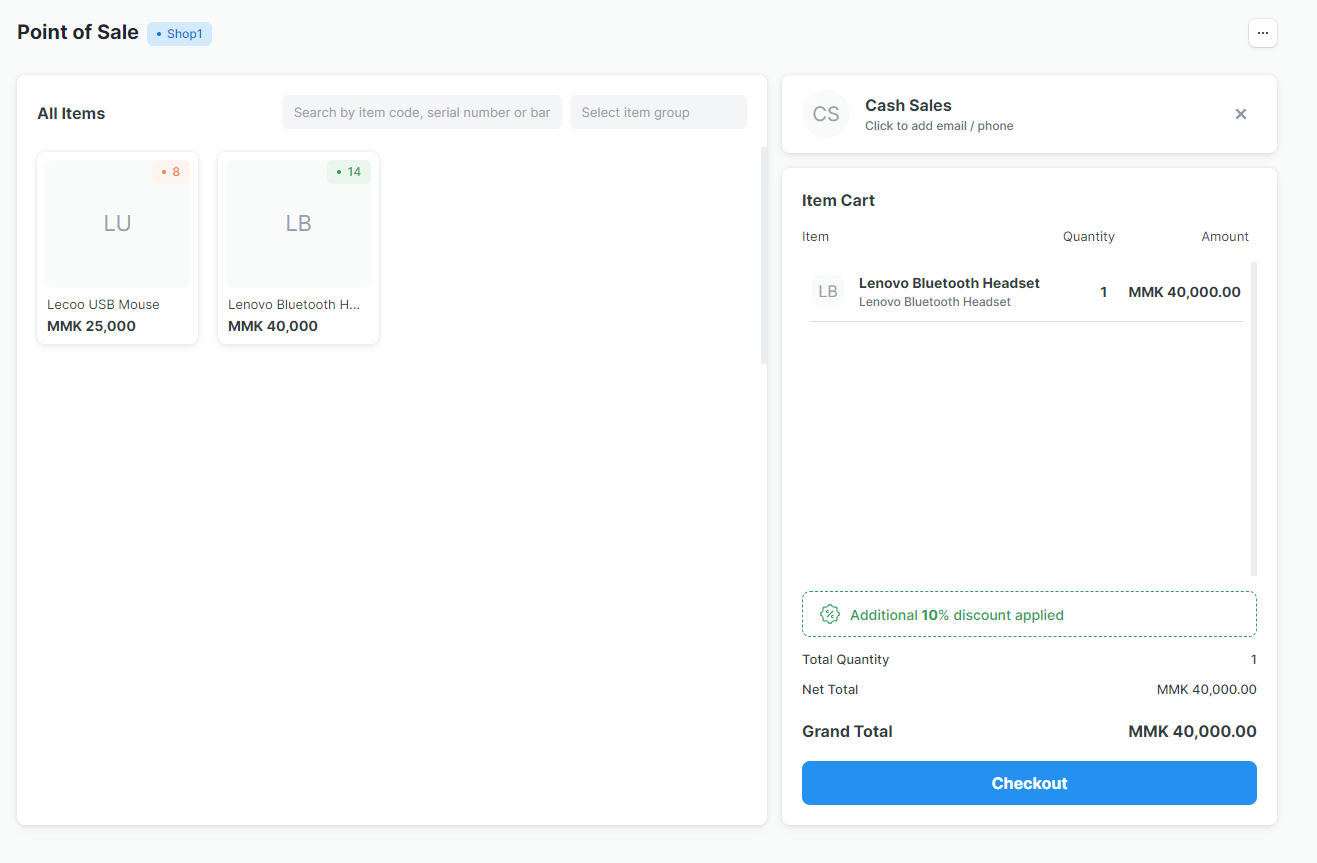
Task: Toggle the additional 10% discount applied banner
Action: [1029, 614]
